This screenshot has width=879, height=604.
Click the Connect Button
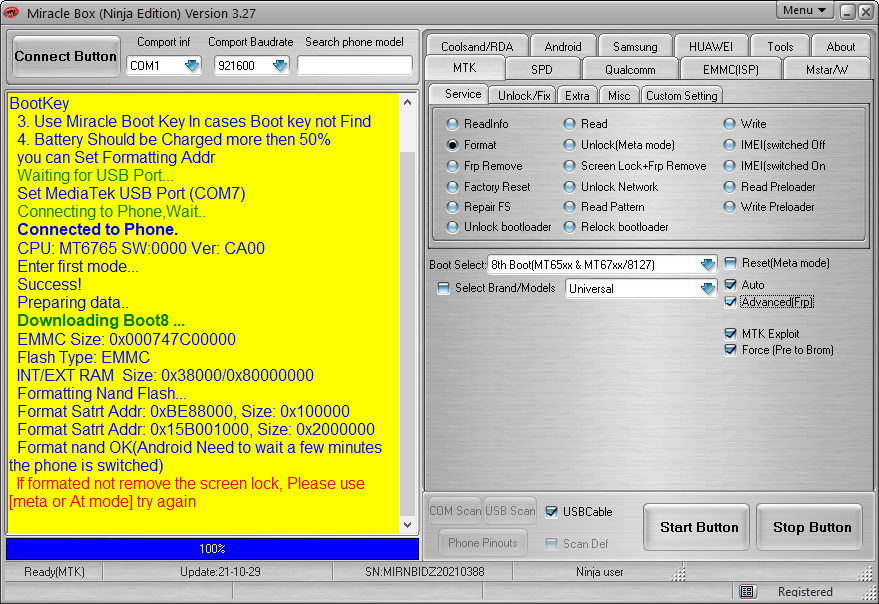pos(66,57)
